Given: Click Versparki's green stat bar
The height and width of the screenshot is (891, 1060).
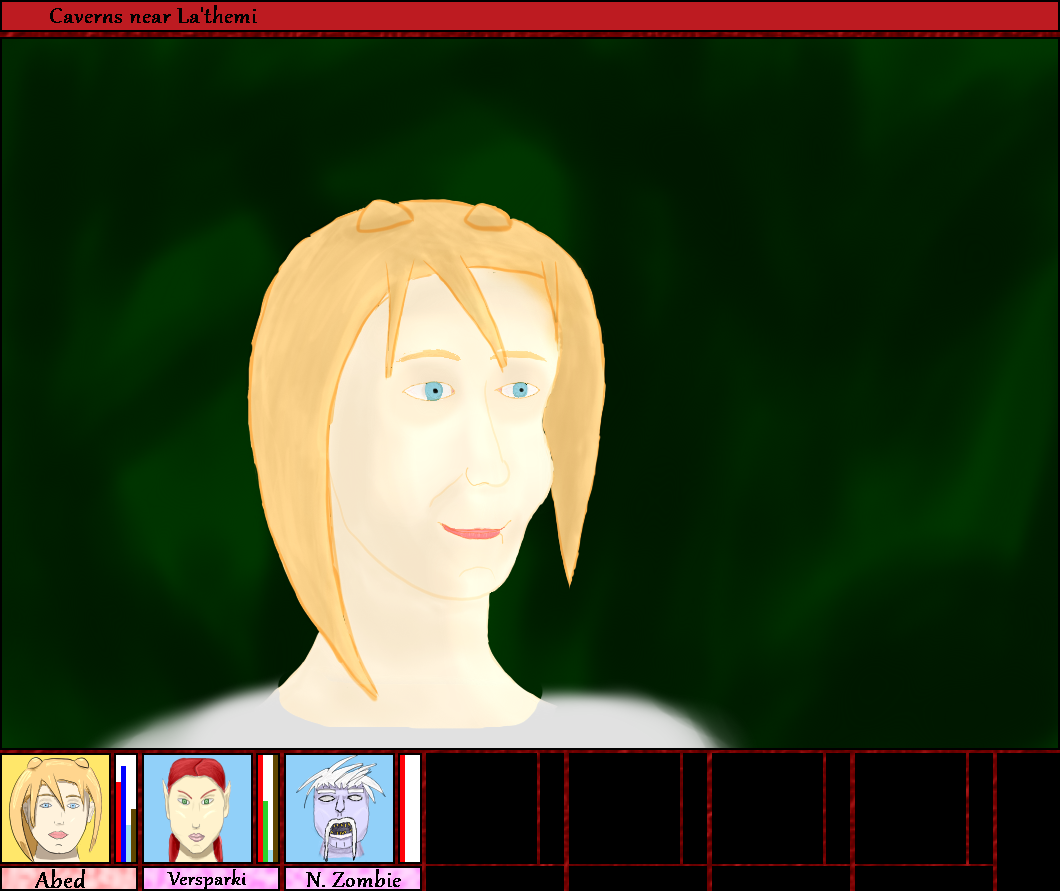Looking at the screenshot, I should click(x=266, y=830).
